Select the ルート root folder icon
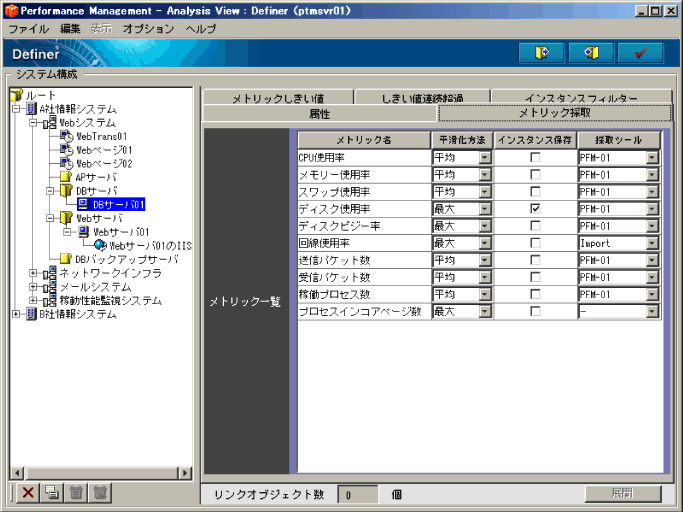The width and height of the screenshot is (683, 512). (16, 95)
